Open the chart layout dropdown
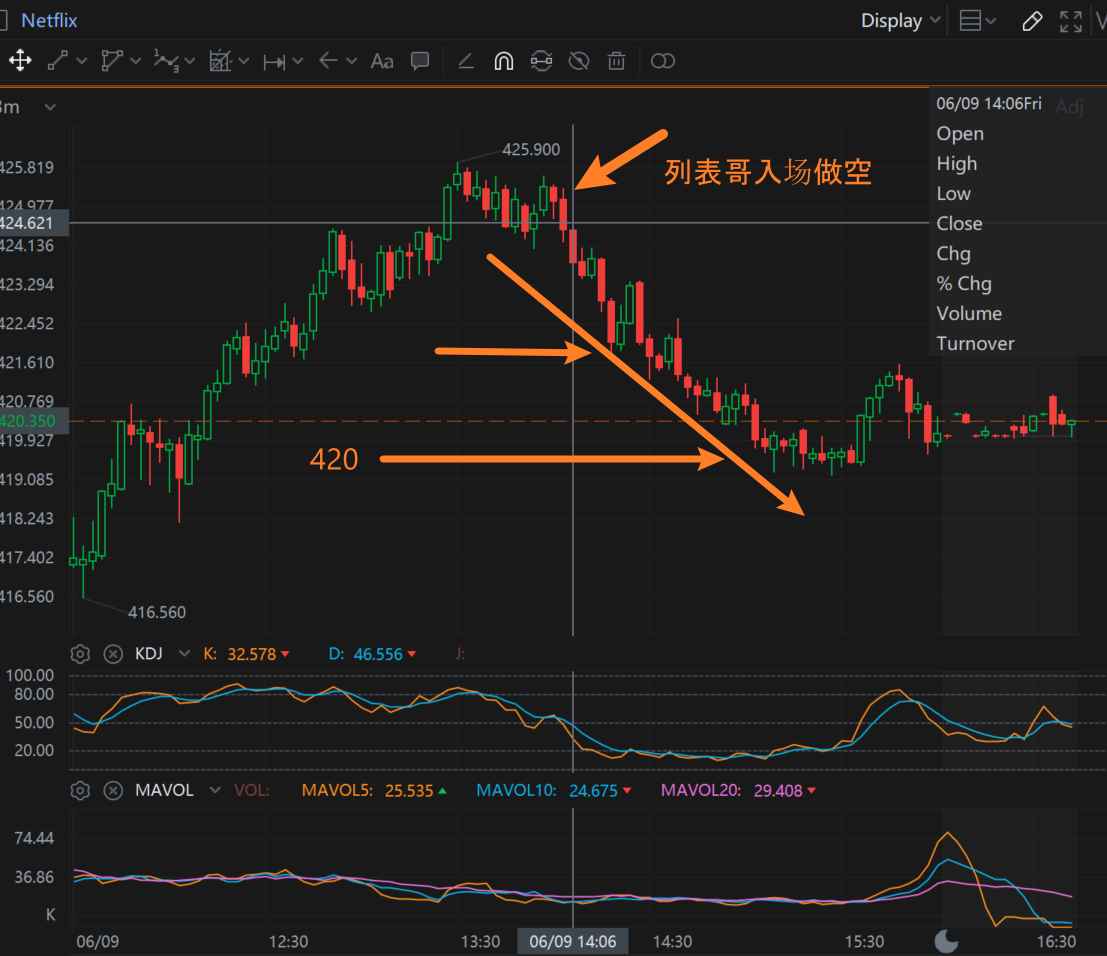The width and height of the screenshot is (1107, 956). click(x=977, y=21)
